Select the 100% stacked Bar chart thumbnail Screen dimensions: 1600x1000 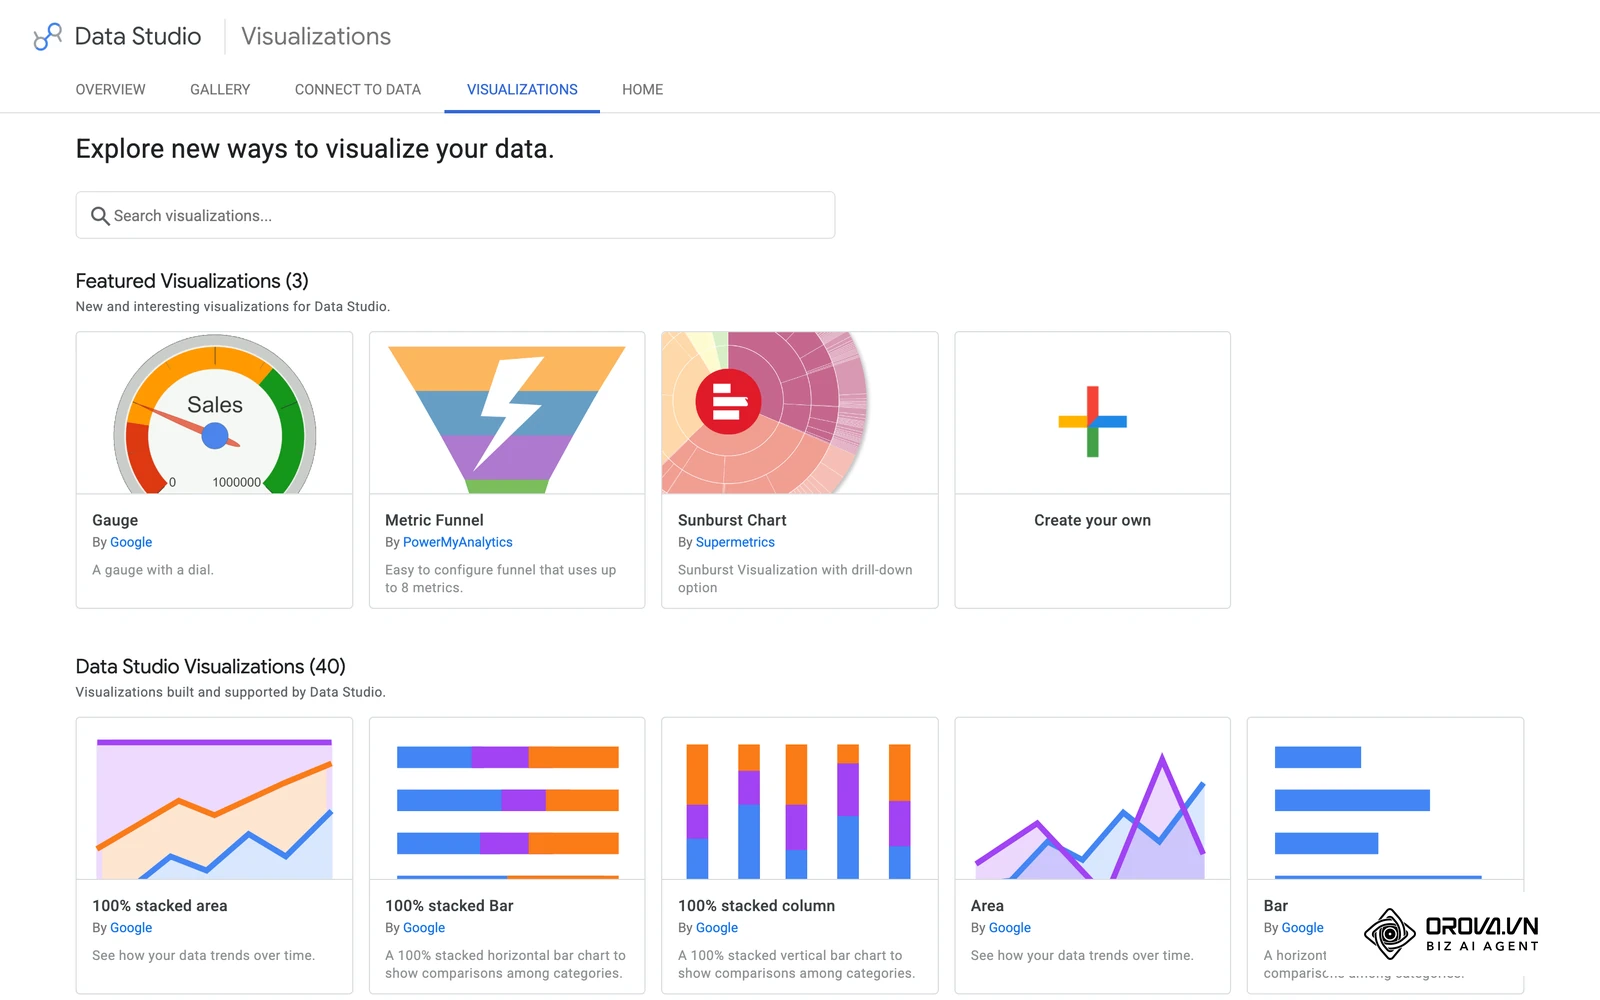[x=507, y=799]
